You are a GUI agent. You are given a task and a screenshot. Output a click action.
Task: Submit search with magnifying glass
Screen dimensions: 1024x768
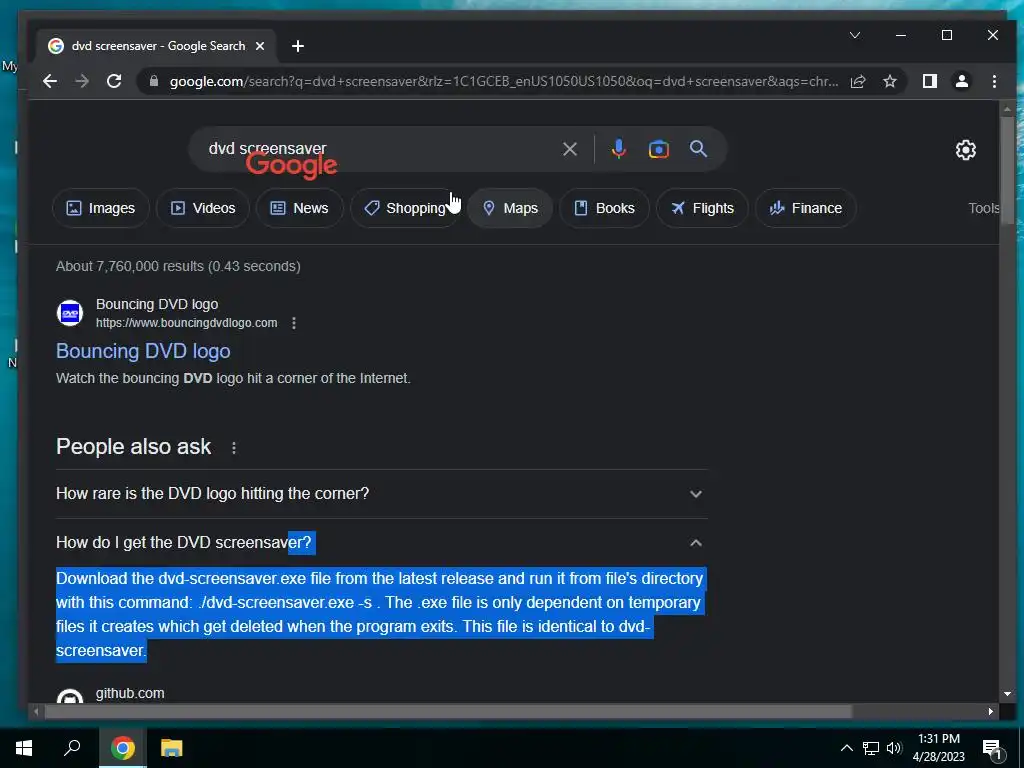(x=698, y=149)
